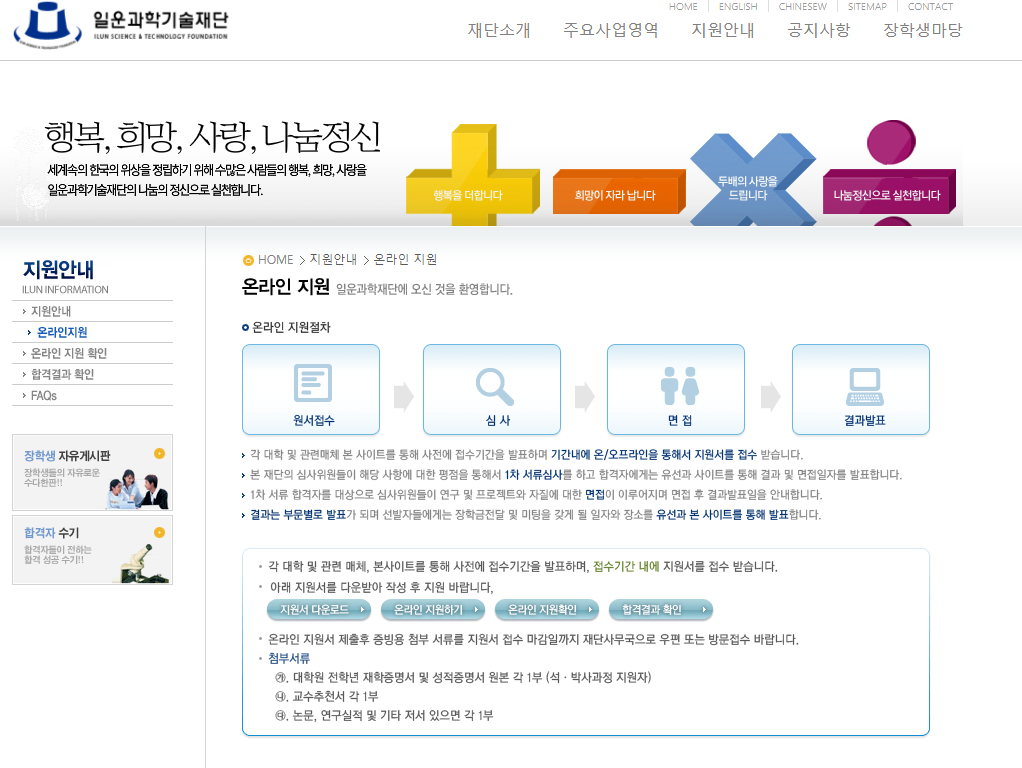Screen dimensions: 1022x768
Task: Expand 온라인 지원 확인 sidebar entry
Action: [70, 353]
